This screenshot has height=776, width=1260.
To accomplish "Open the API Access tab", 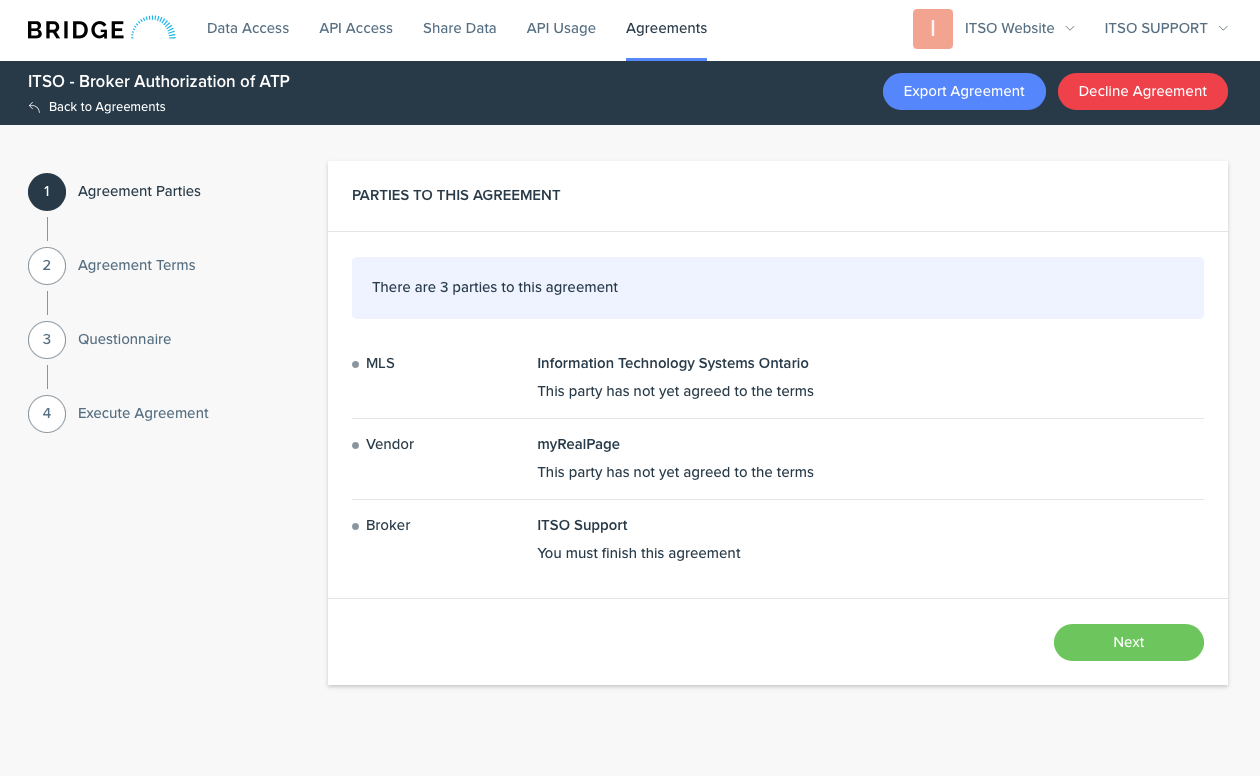I will coord(356,29).
